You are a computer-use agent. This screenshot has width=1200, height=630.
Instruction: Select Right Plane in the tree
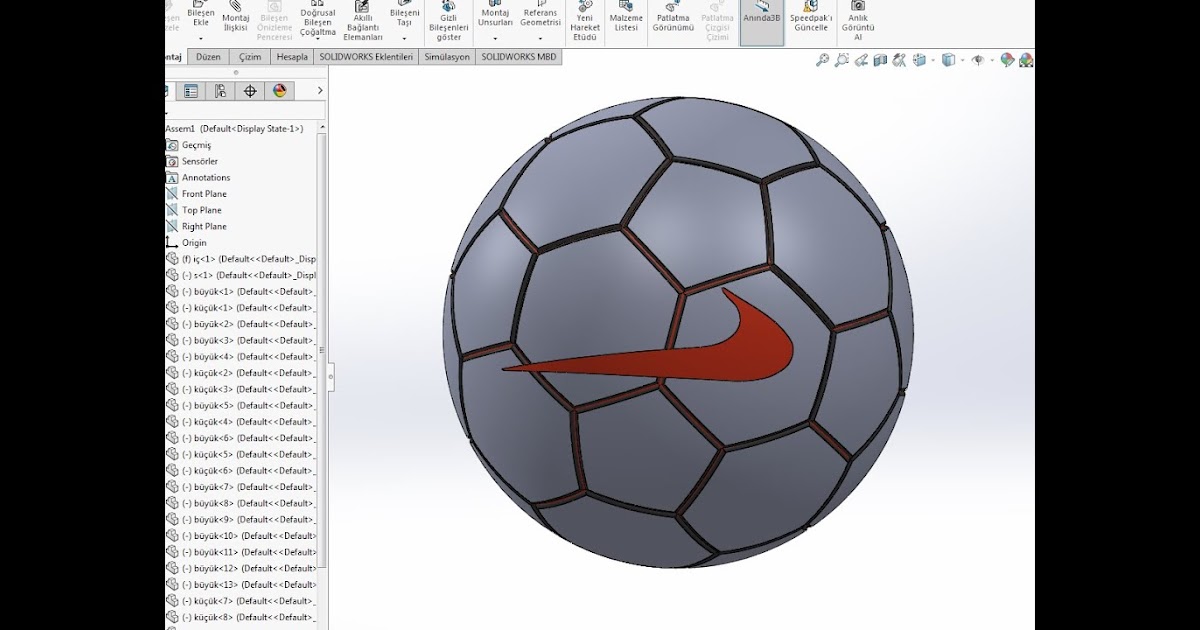coord(197,227)
